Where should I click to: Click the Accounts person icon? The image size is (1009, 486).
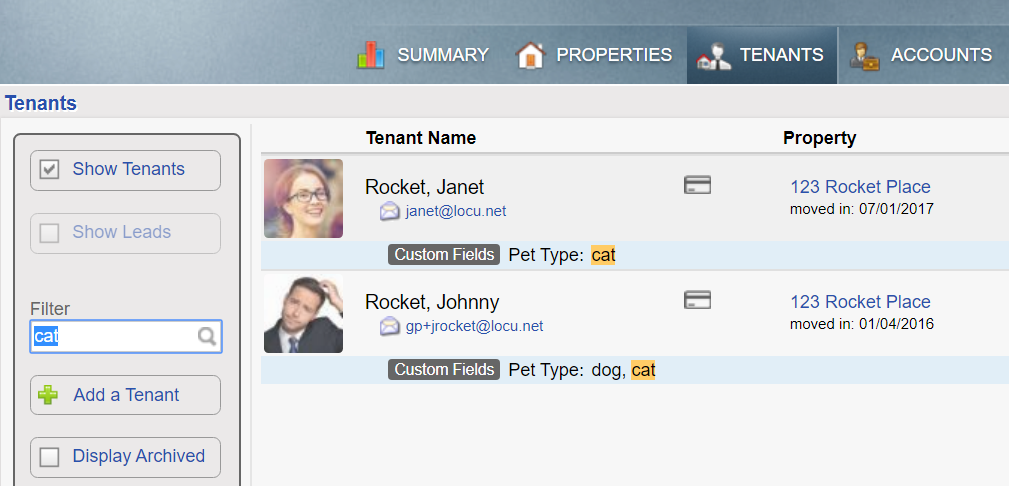(x=864, y=56)
